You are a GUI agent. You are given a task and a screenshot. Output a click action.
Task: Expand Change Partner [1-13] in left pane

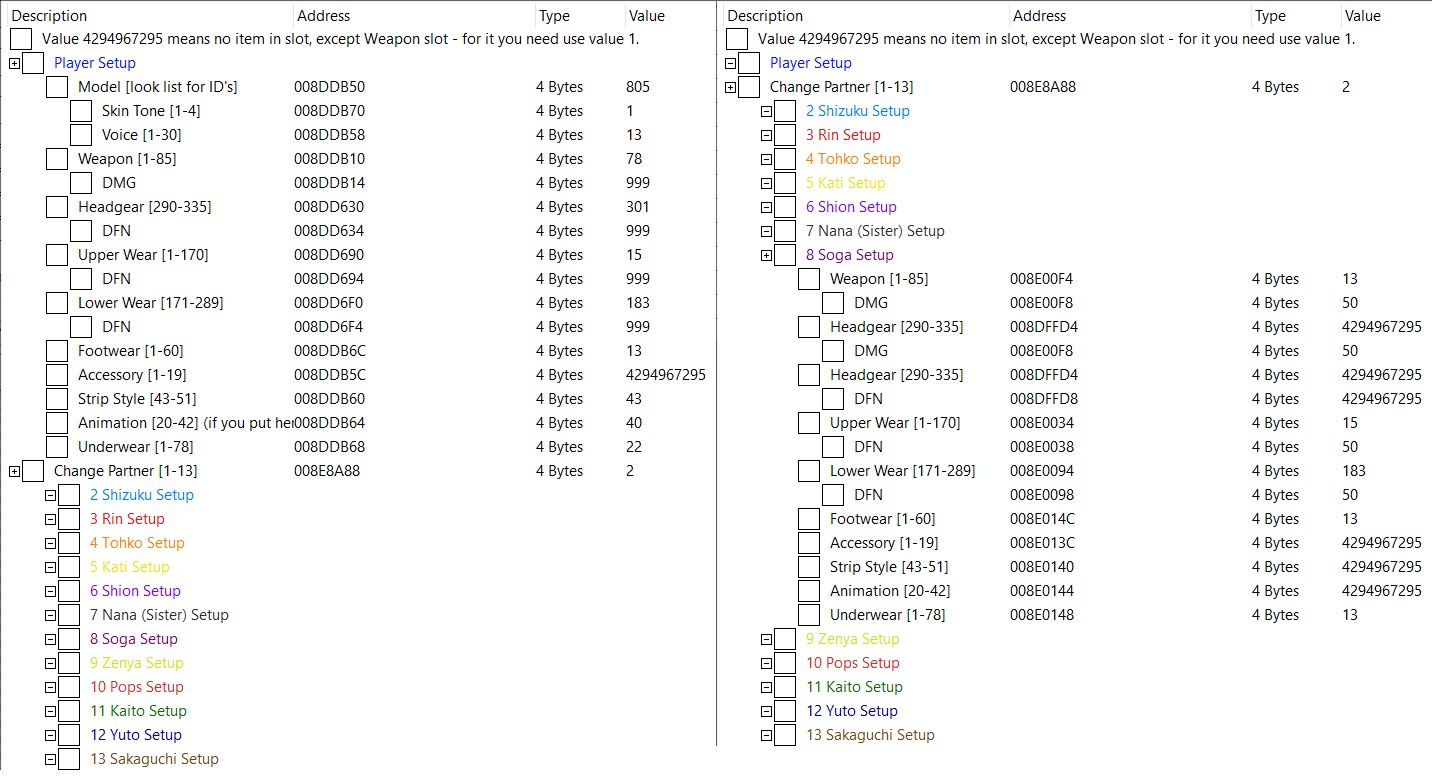(14, 471)
